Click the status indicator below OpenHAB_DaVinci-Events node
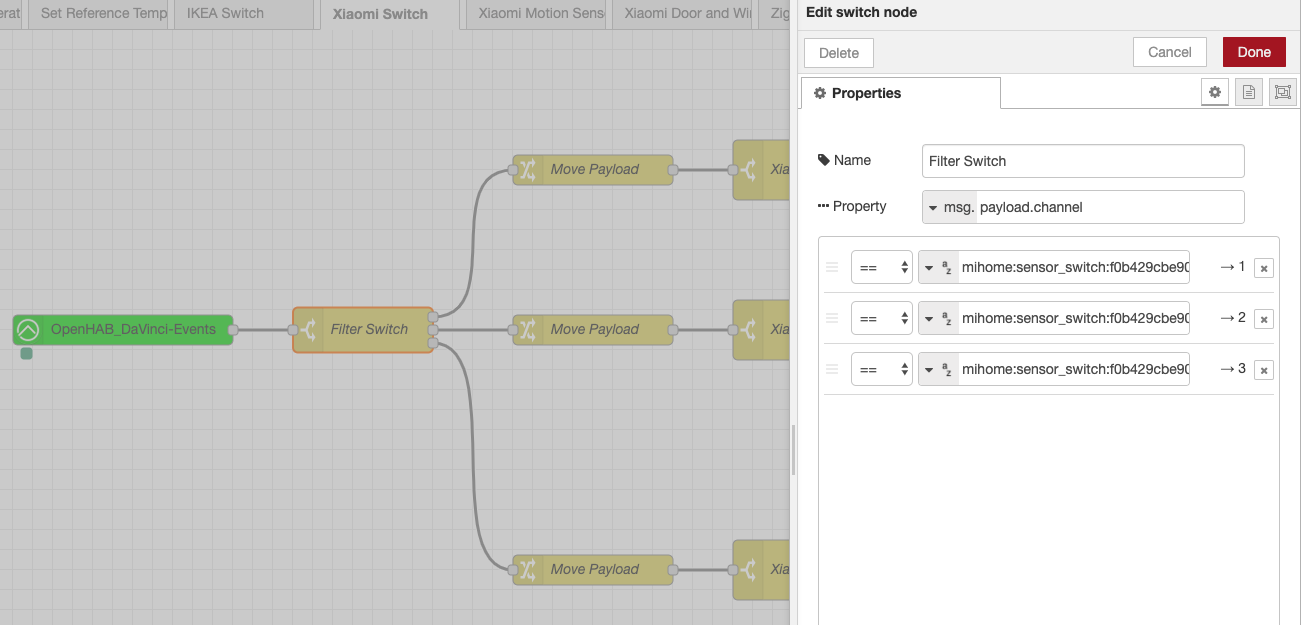Screen dimensions: 1301x625 click(26, 353)
